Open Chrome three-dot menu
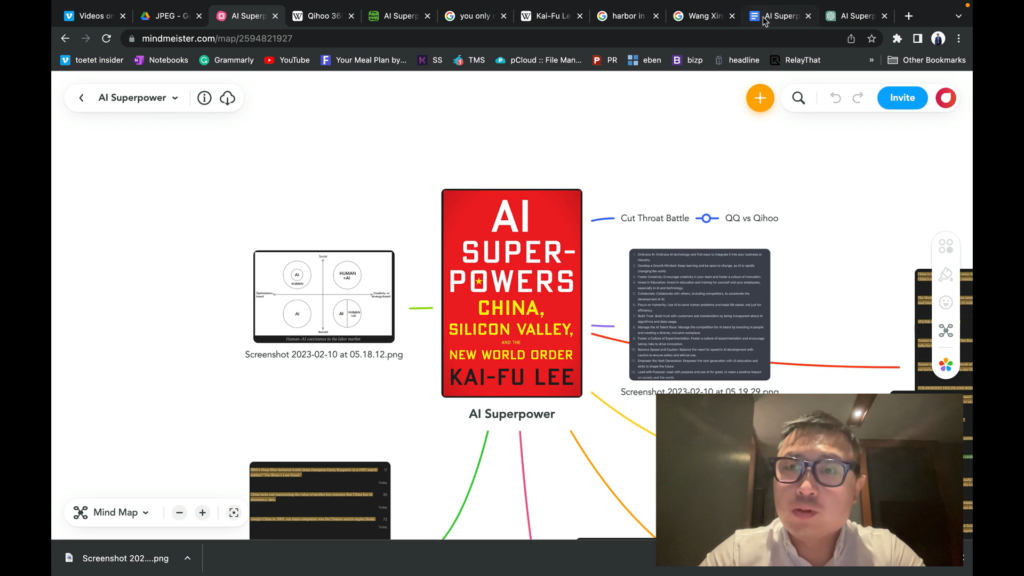 (x=959, y=39)
